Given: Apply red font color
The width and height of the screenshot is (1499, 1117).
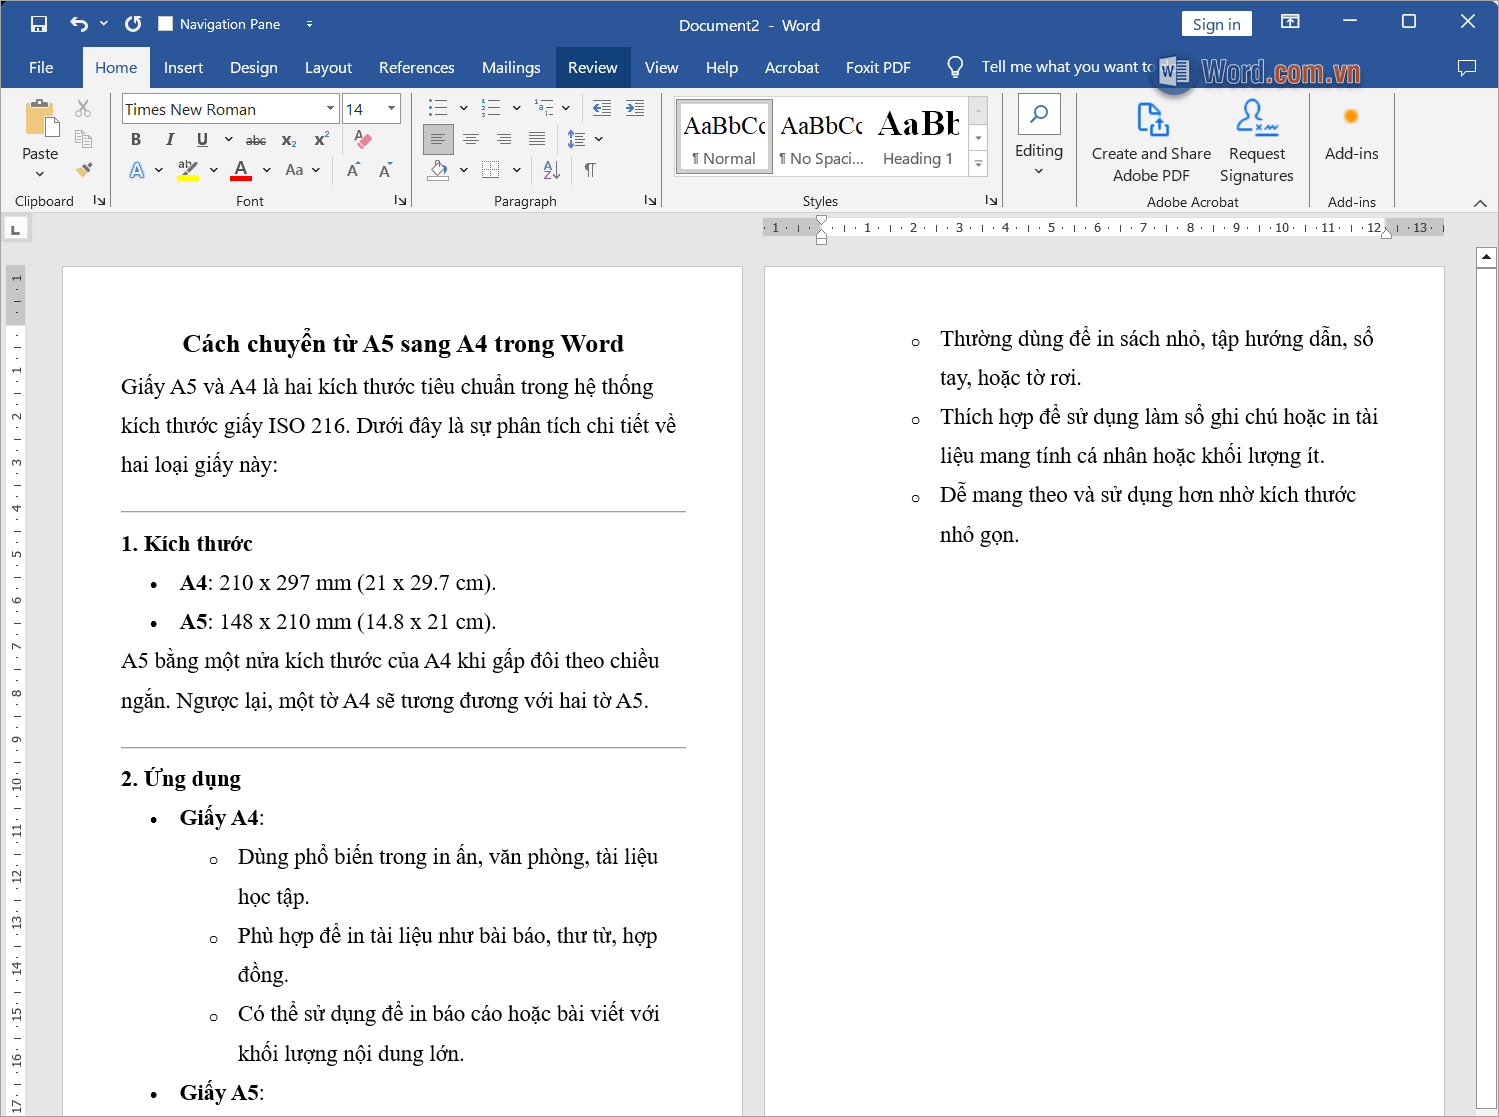Looking at the screenshot, I should (x=241, y=170).
